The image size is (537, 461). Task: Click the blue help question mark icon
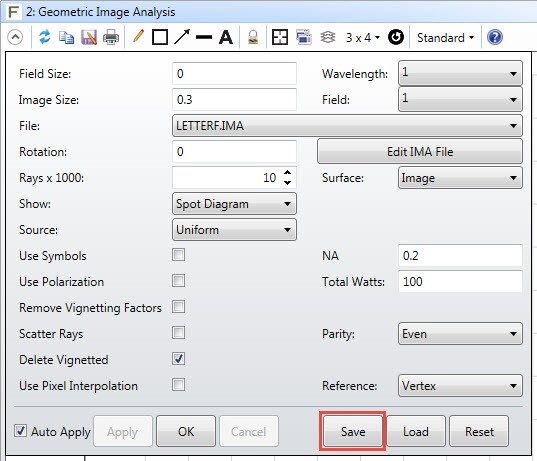click(495, 37)
